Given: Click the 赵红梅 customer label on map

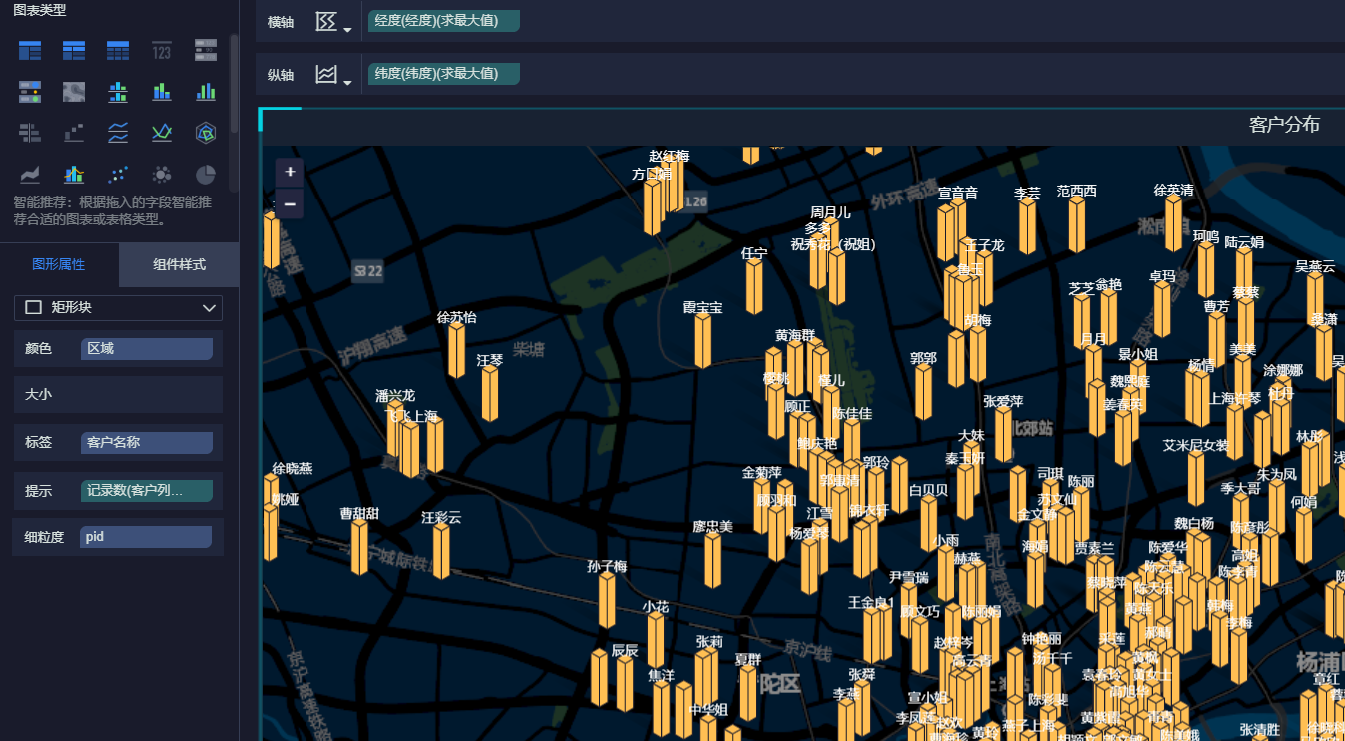Looking at the screenshot, I should click(670, 156).
